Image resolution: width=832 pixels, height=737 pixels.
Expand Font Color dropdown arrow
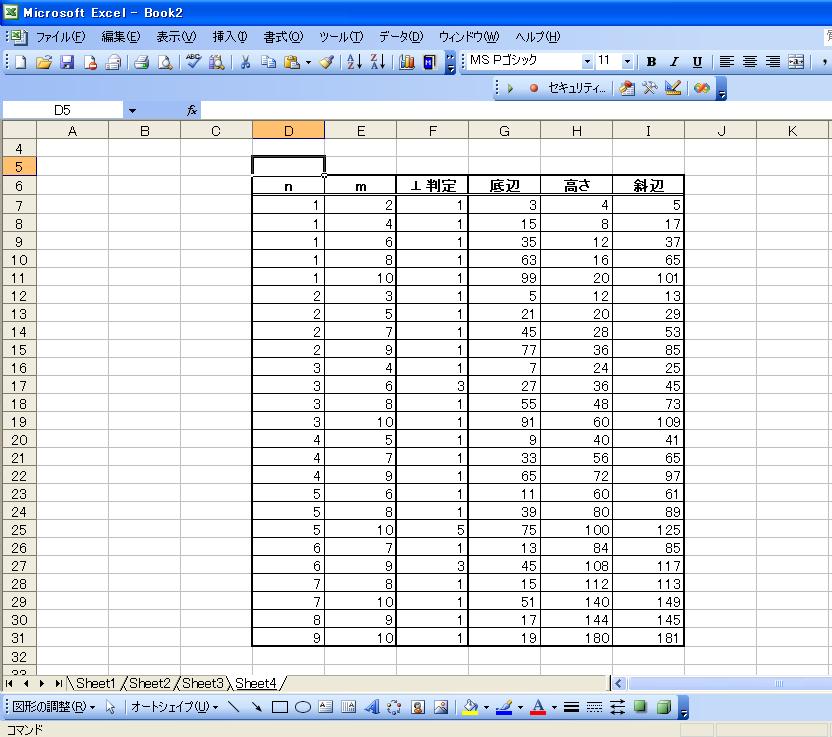(x=554, y=707)
